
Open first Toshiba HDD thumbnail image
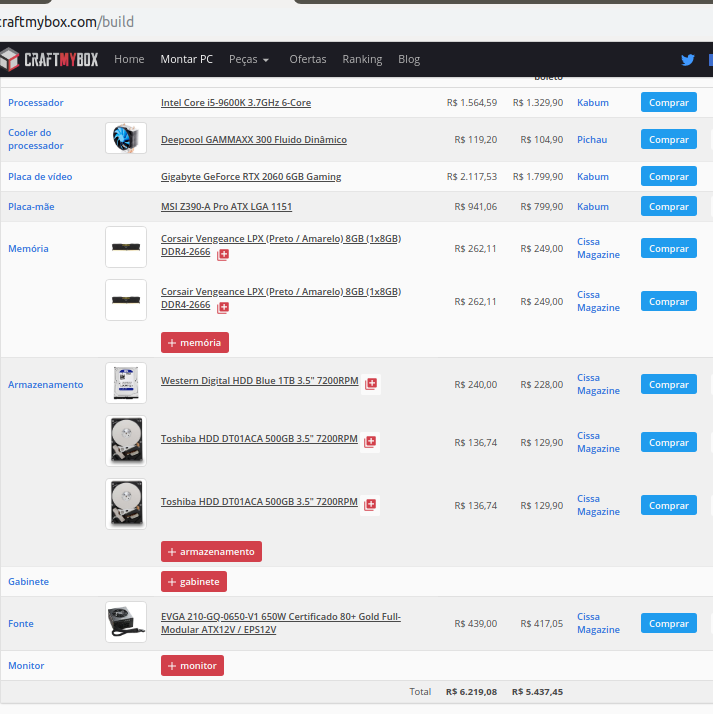pos(126,441)
